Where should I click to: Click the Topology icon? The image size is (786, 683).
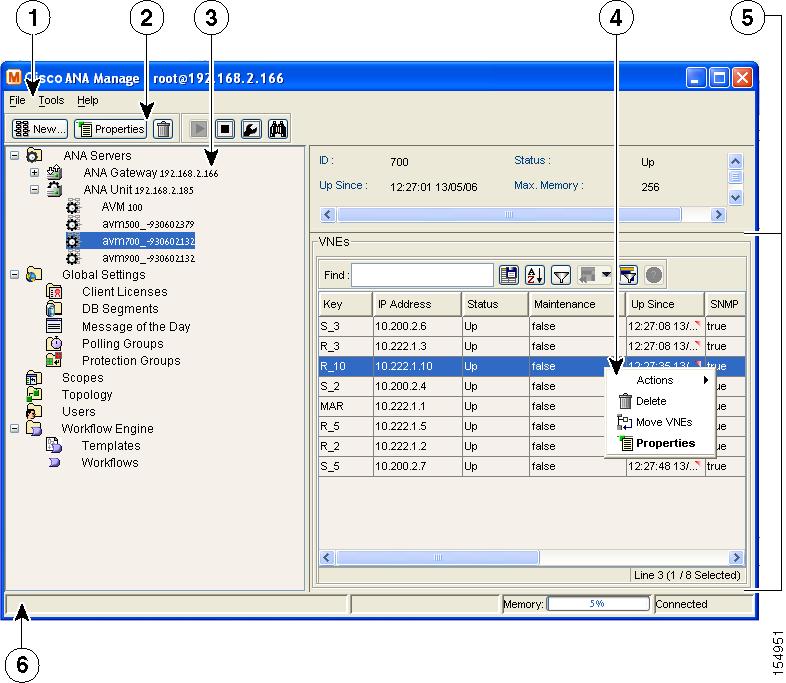(34, 394)
